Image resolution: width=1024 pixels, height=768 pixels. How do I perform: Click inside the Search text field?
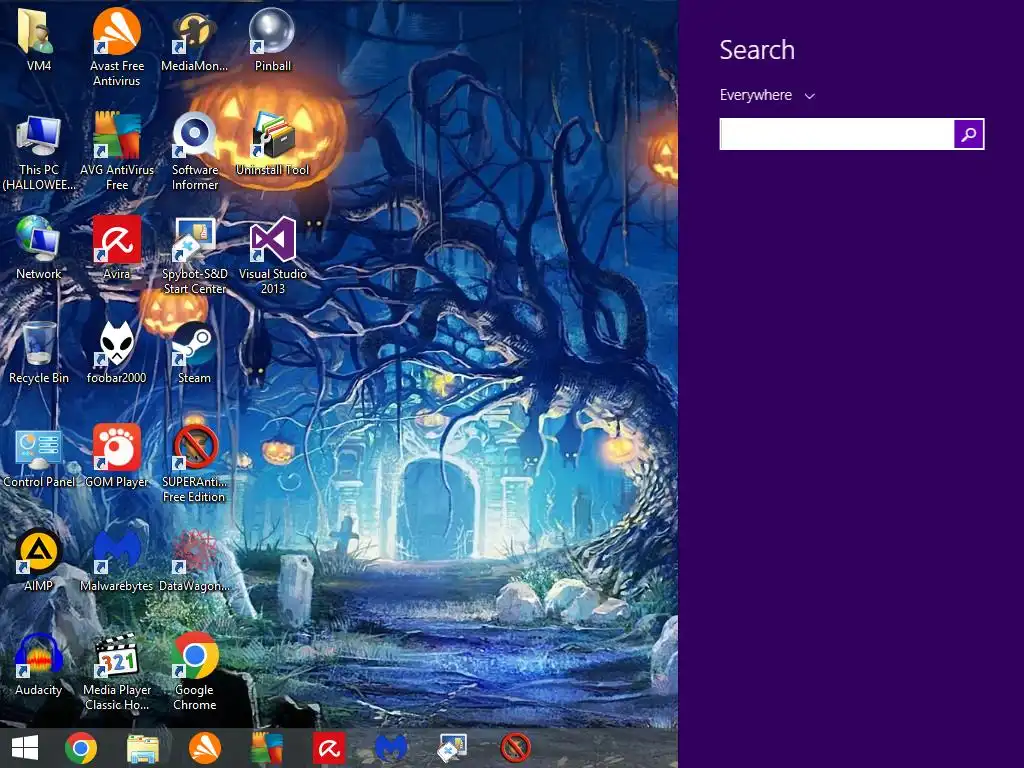point(837,134)
